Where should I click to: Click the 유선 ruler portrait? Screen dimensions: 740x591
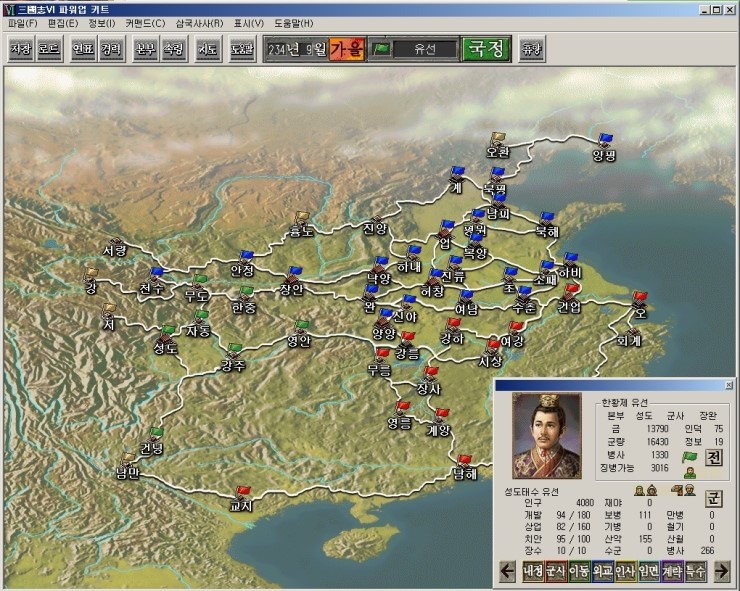click(x=547, y=436)
